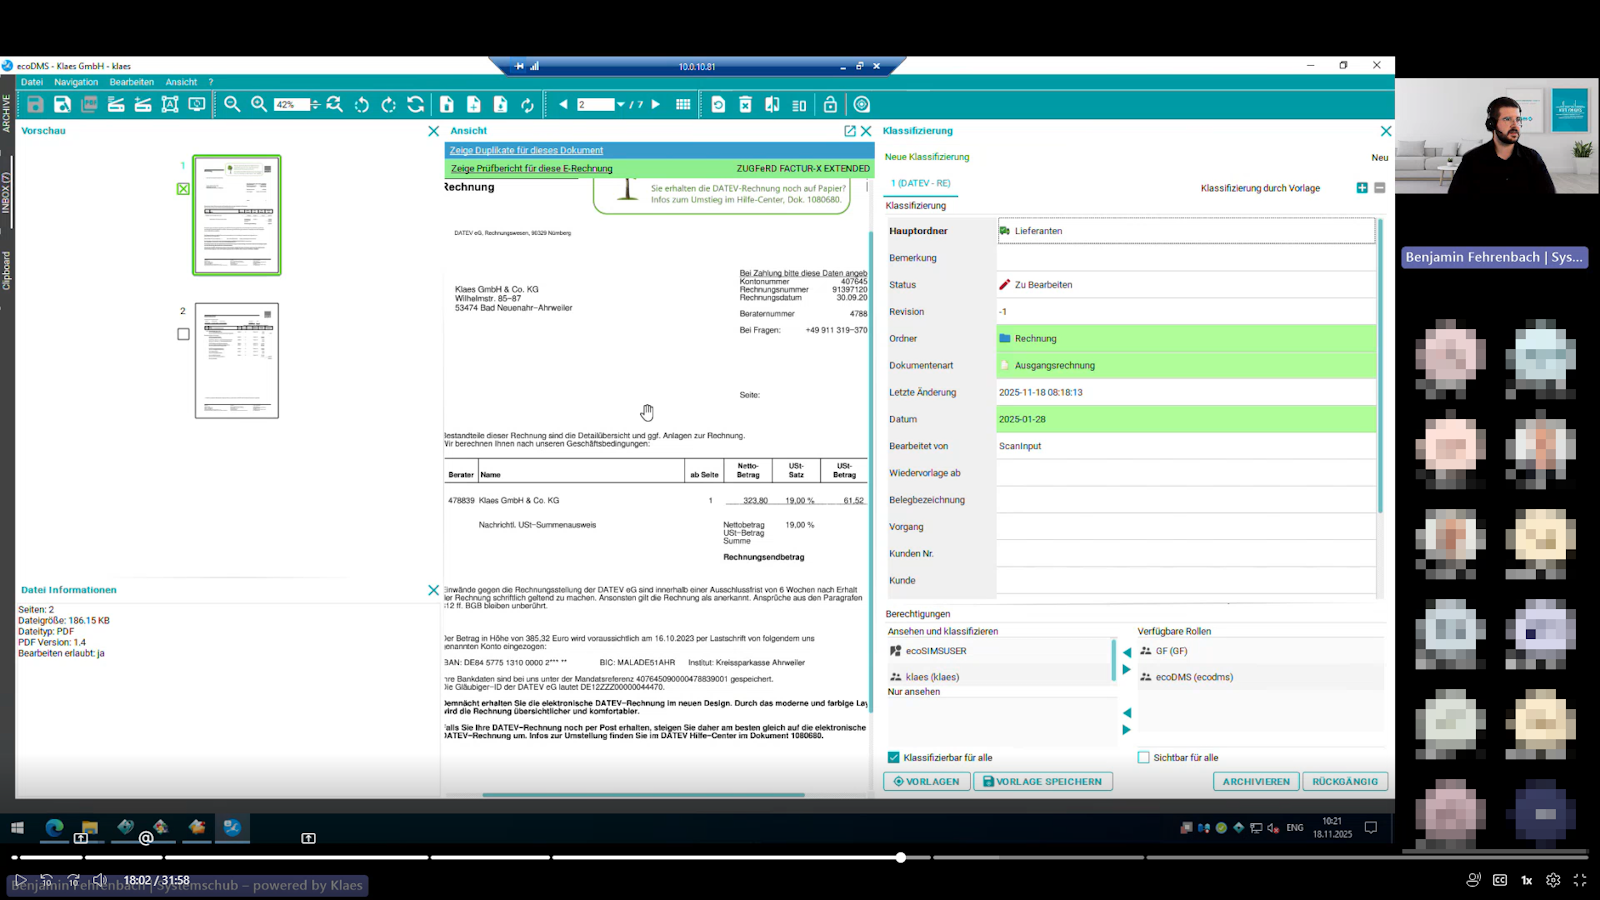Viewport: 1600px width, 900px height.
Task: Enable 'Sichtbar für alle' checkbox
Action: coord(1143,757)
